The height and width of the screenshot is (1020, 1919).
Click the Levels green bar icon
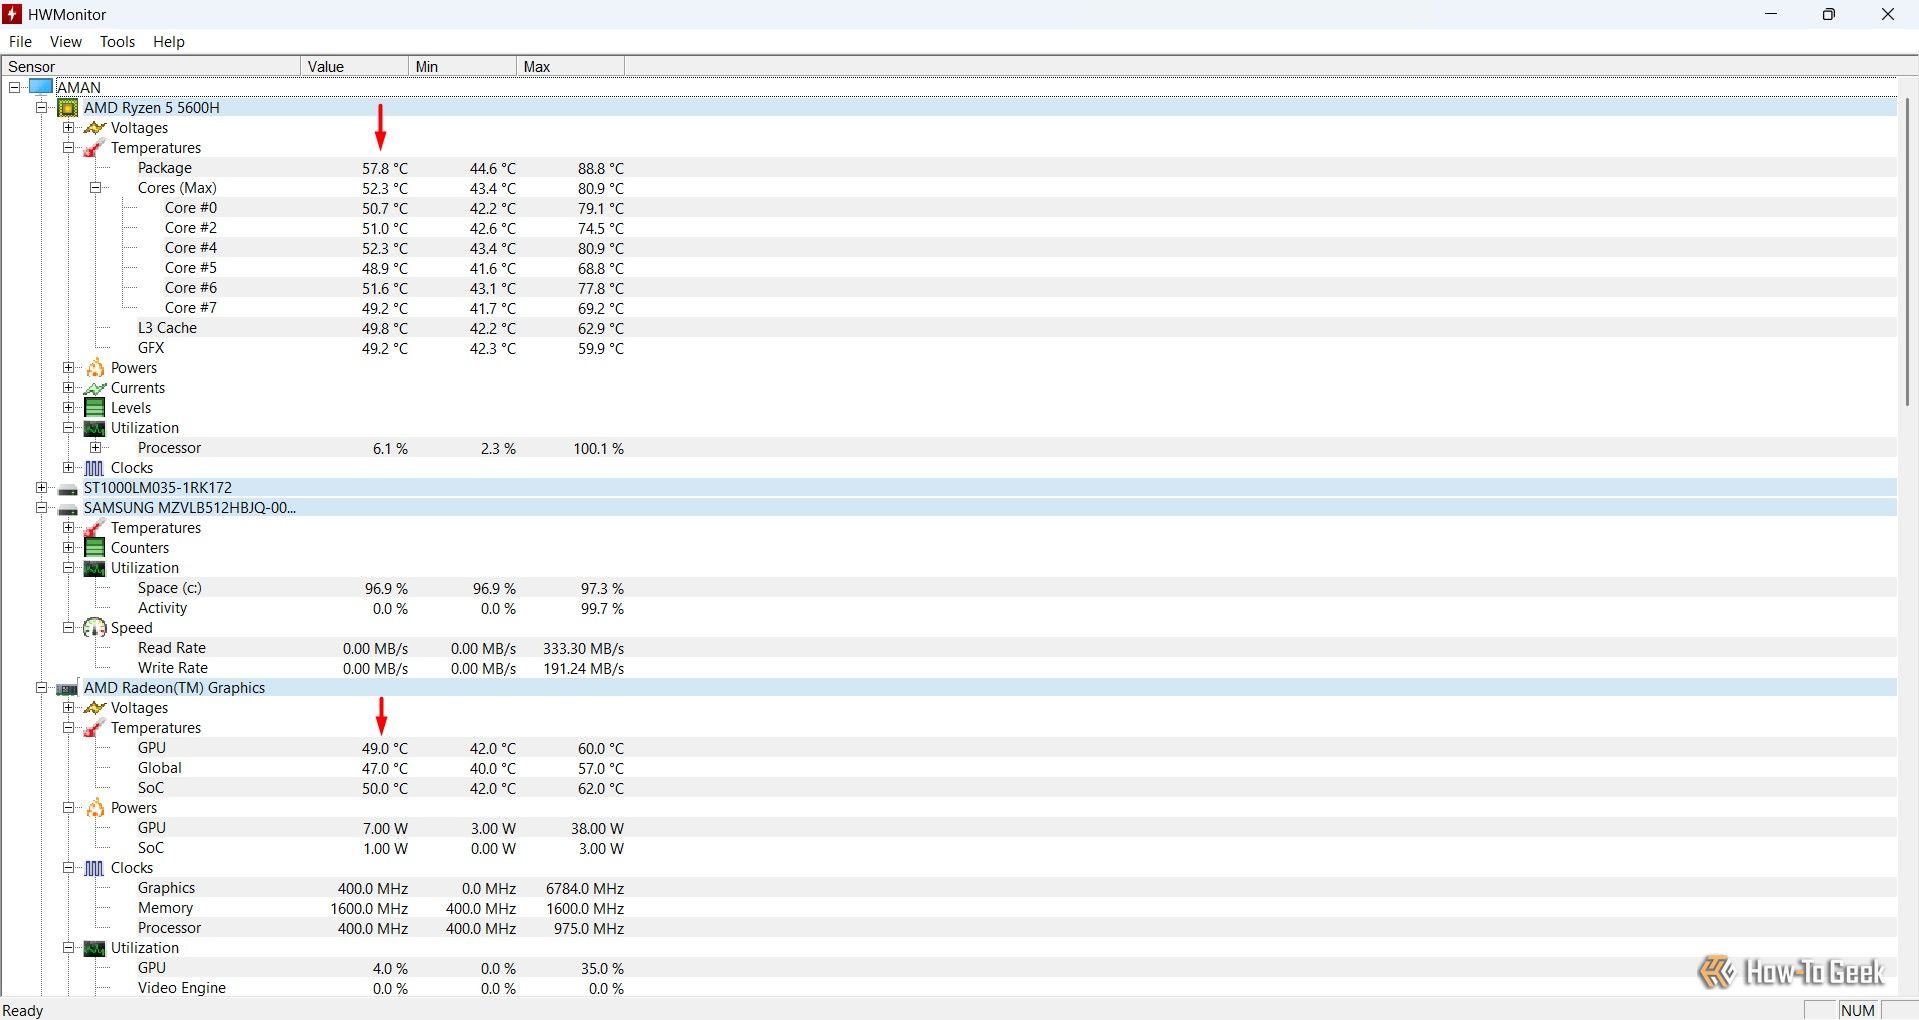click(95, 408)
